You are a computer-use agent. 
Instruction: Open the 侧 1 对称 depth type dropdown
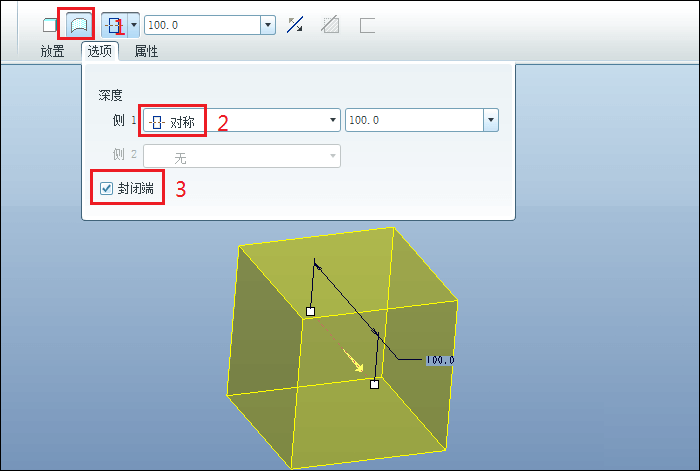(242, 120)
